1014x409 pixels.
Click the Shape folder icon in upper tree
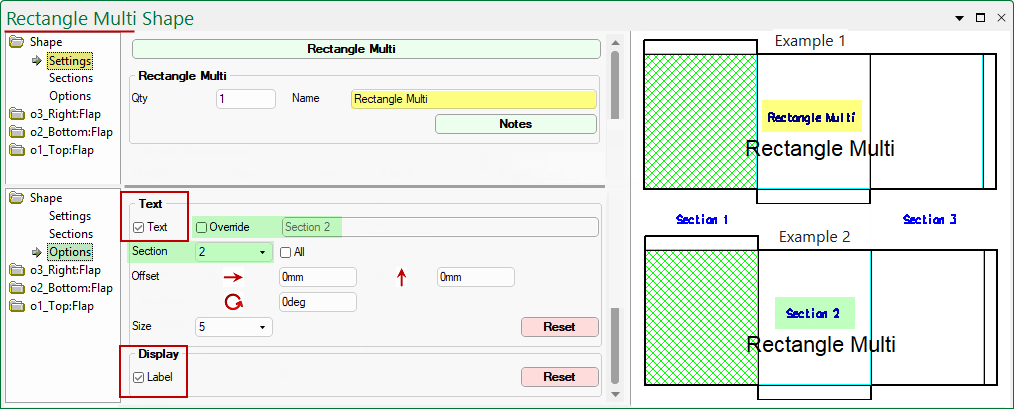[x=17, y=42]
